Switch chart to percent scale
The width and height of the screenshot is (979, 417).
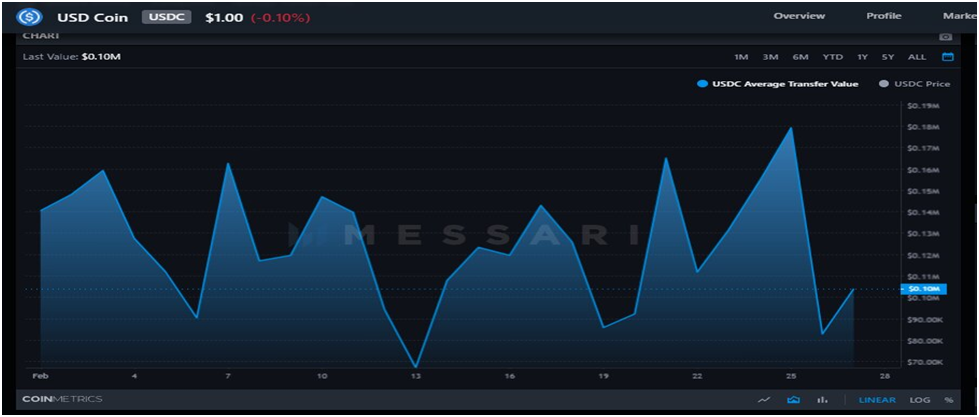pyautogui.click(x=947, y=400)
